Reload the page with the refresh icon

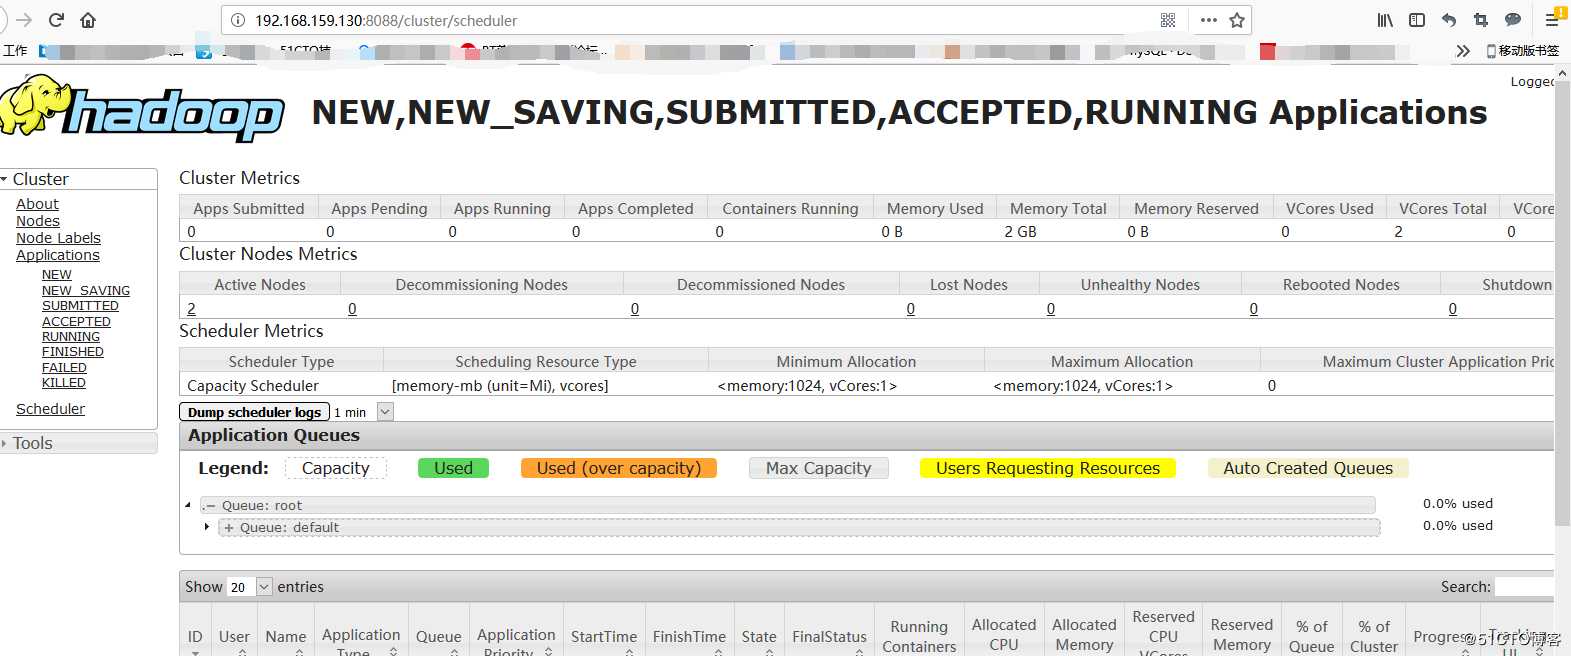pos(56,20)
